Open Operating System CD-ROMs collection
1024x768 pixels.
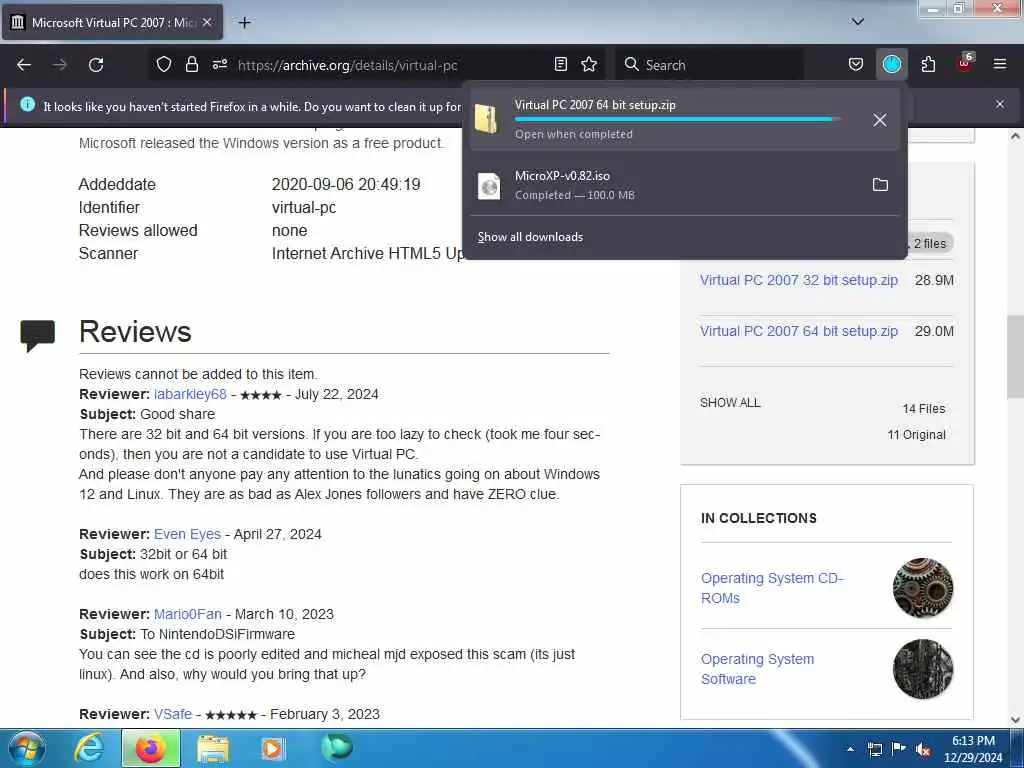(x=772, y=588)
